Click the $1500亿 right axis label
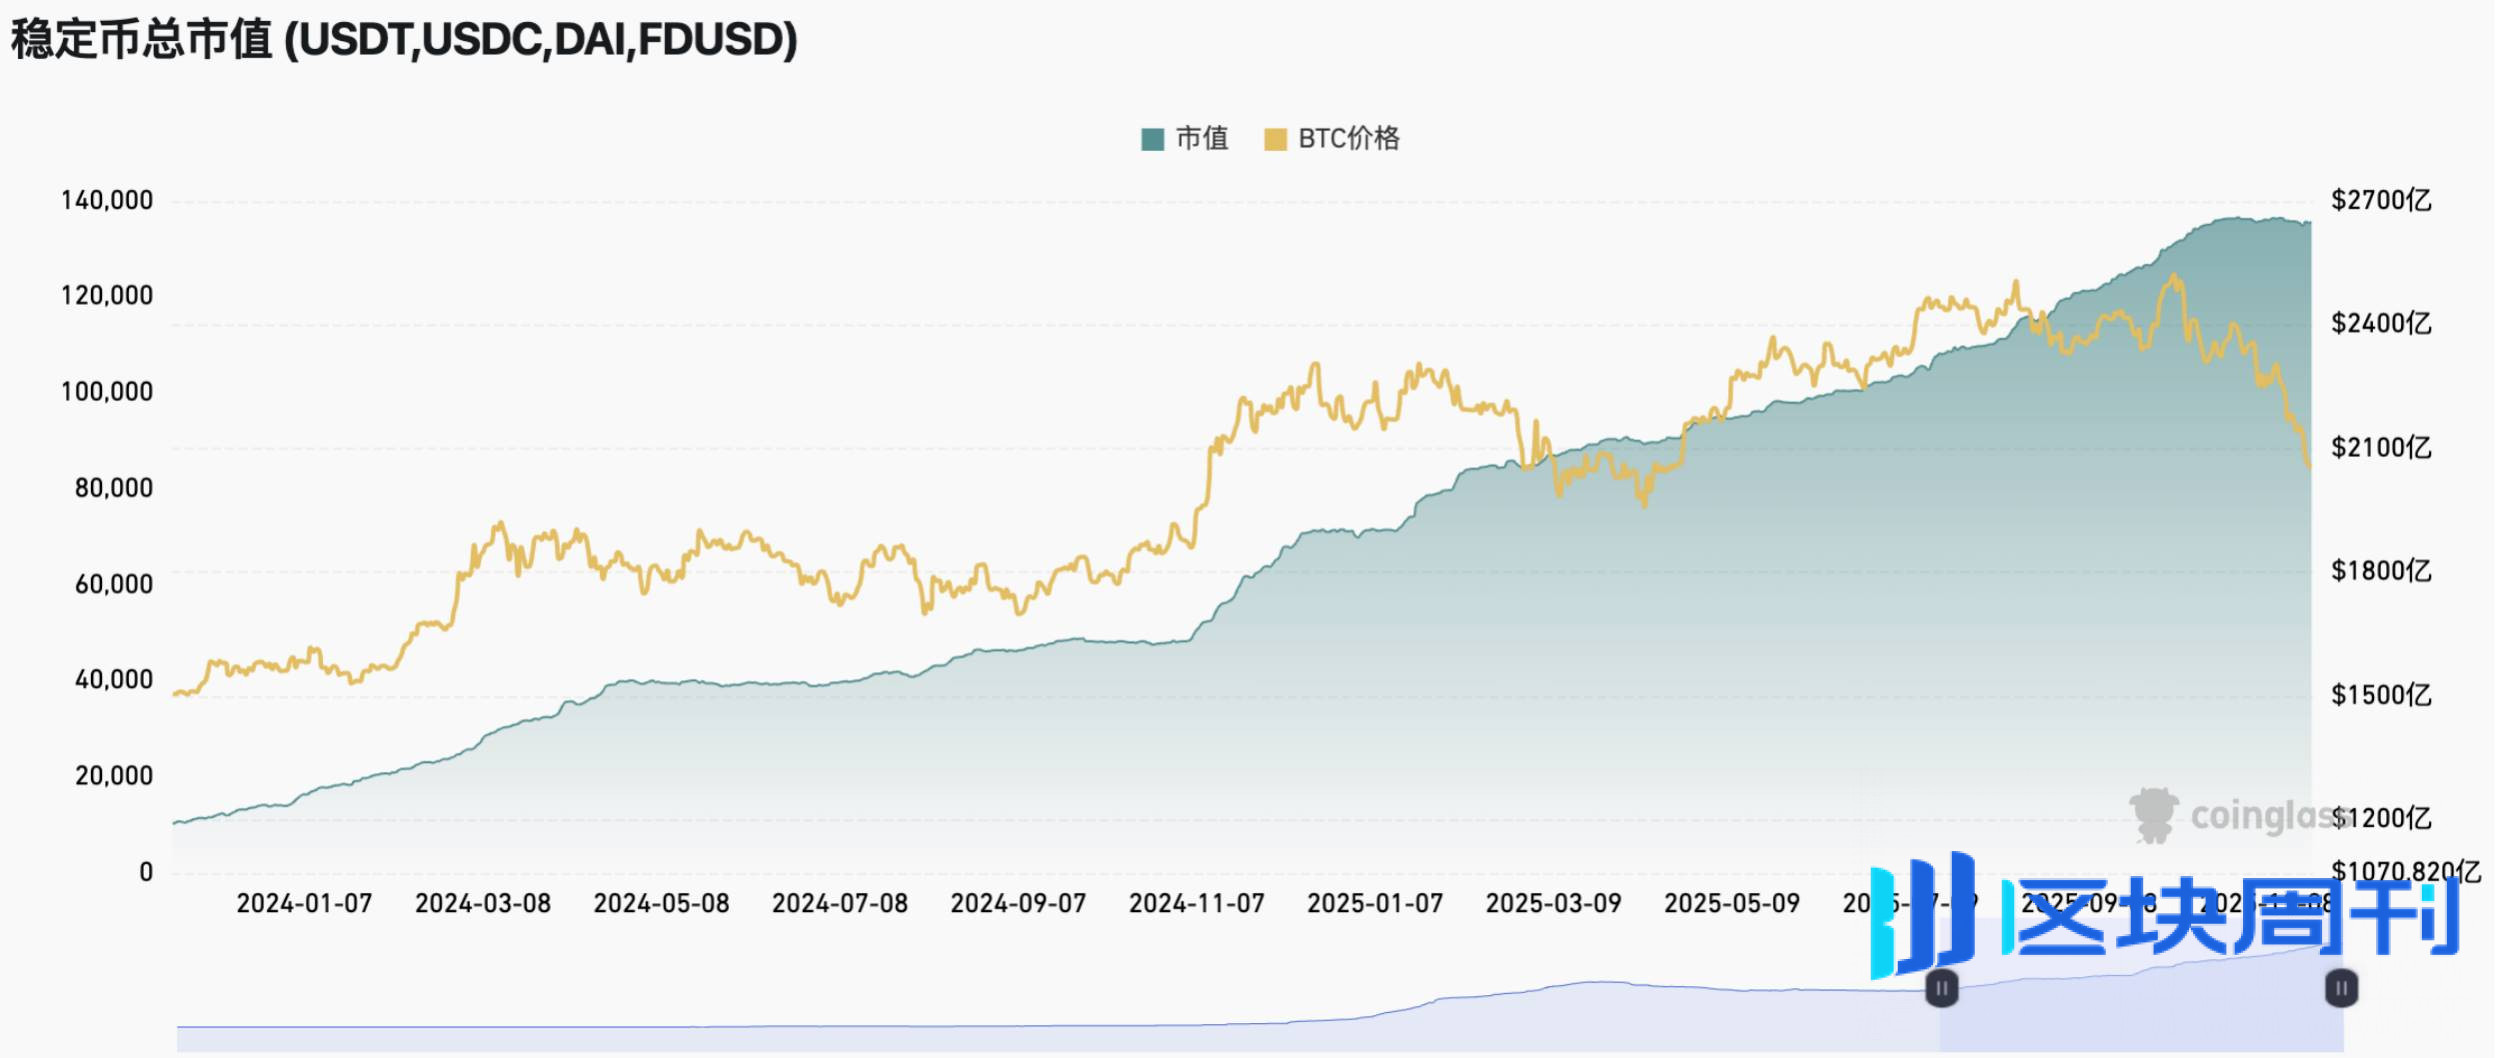The height and width of the screenshot is (1058, 2496). click(x=2381, y=695)
